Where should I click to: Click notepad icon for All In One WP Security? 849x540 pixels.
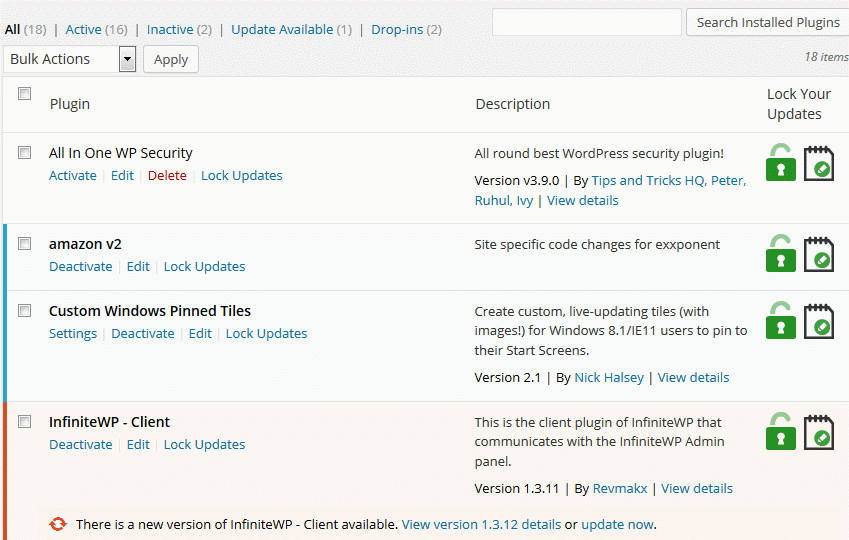(x=818, y=162)
